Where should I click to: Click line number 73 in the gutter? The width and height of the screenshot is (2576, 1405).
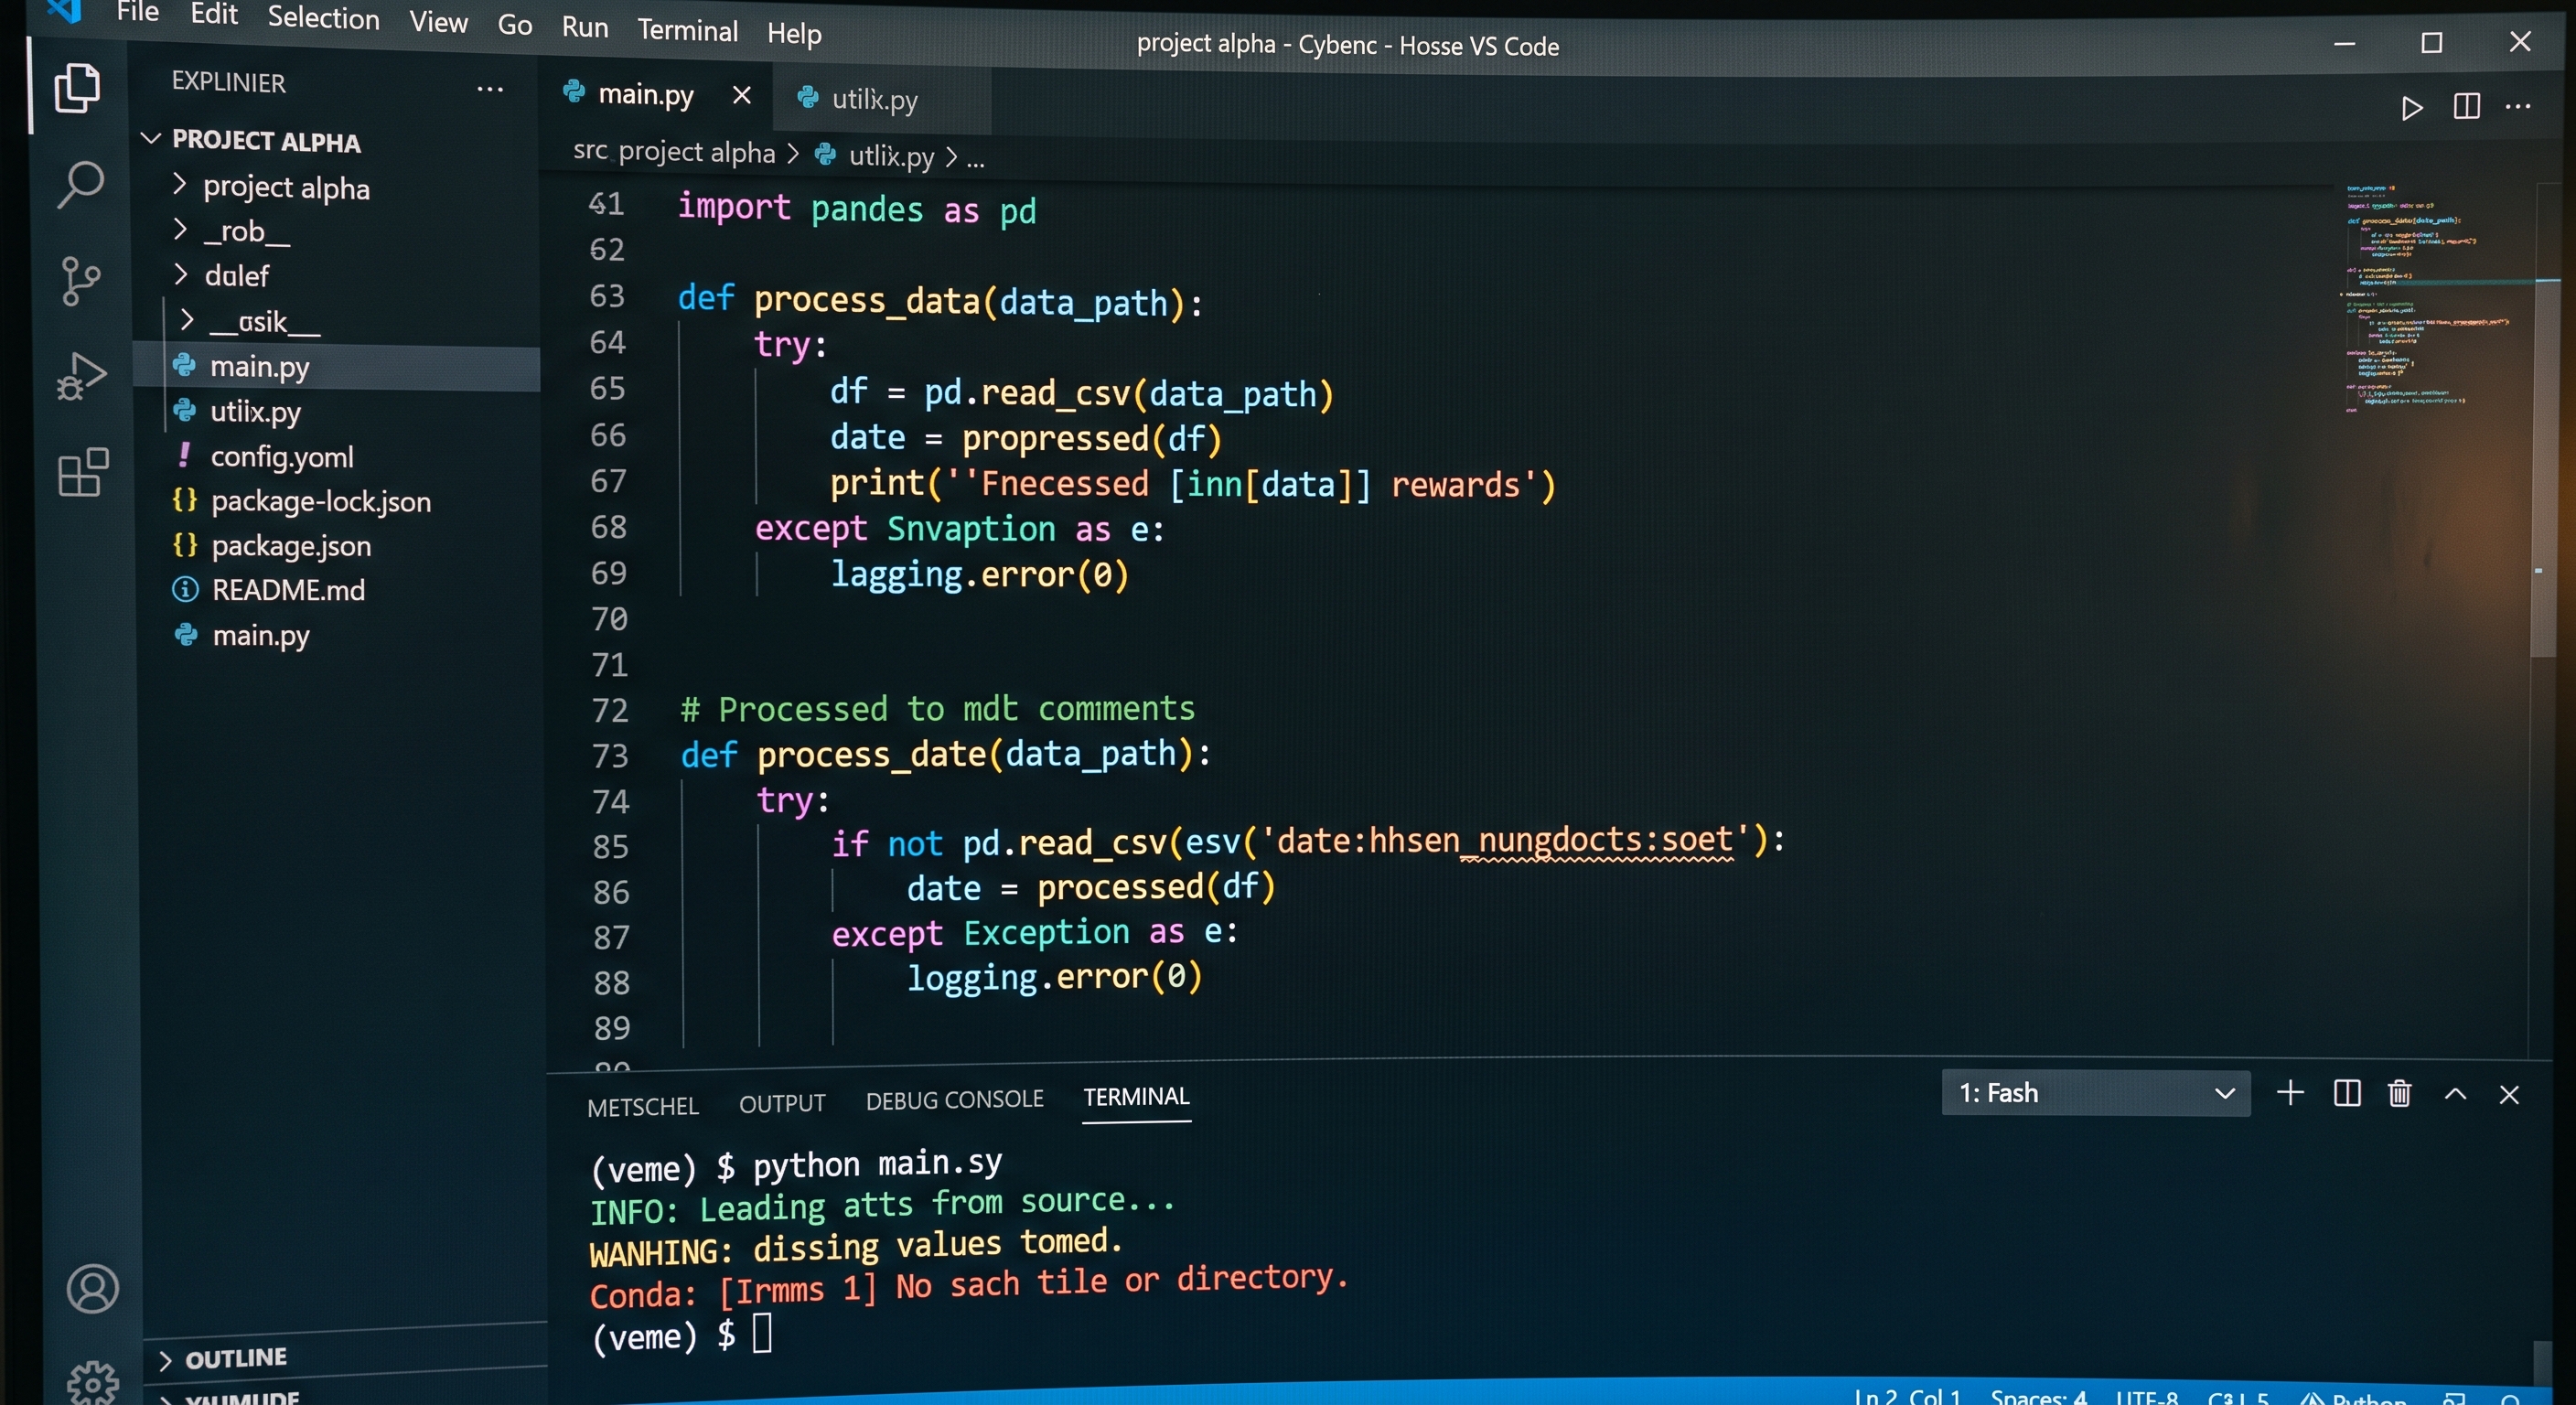610,756
